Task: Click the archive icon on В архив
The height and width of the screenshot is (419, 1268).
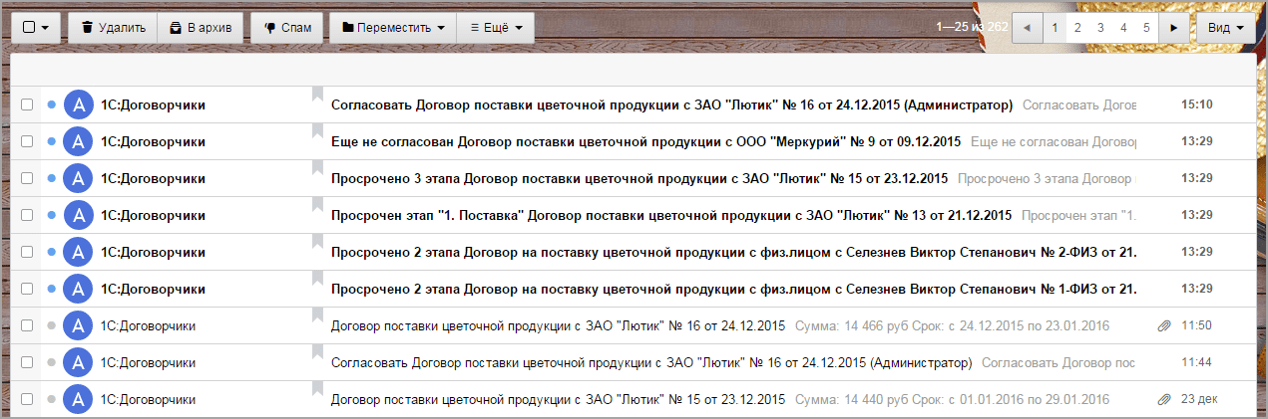Action: [x=176, y=28]
